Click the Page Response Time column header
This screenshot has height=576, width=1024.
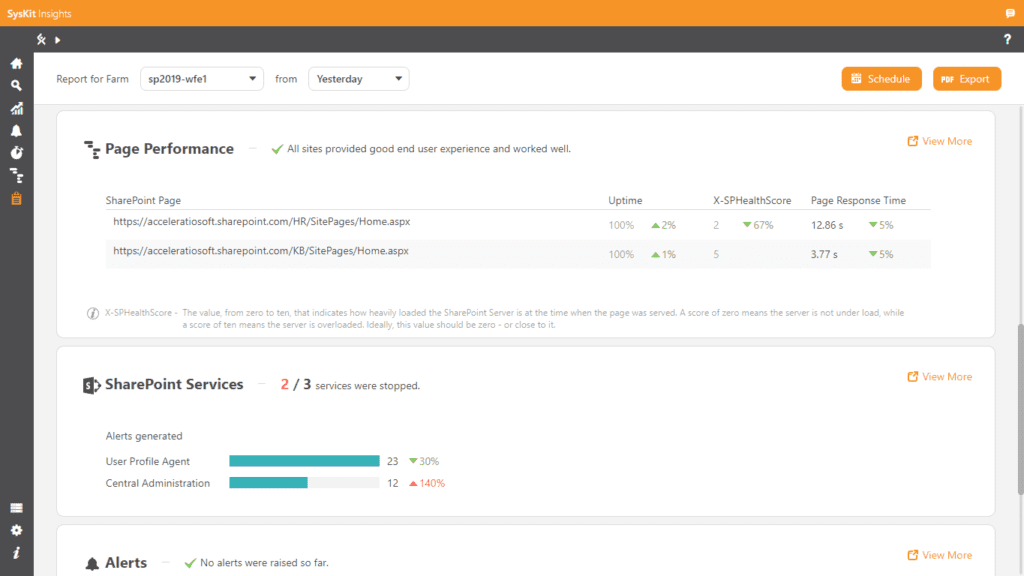pyautogui.click(x=858, y=200)
